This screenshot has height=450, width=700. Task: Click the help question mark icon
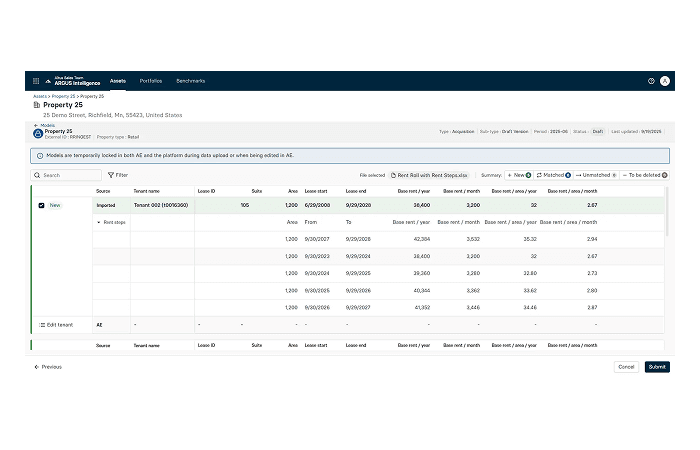pos(651,81)
